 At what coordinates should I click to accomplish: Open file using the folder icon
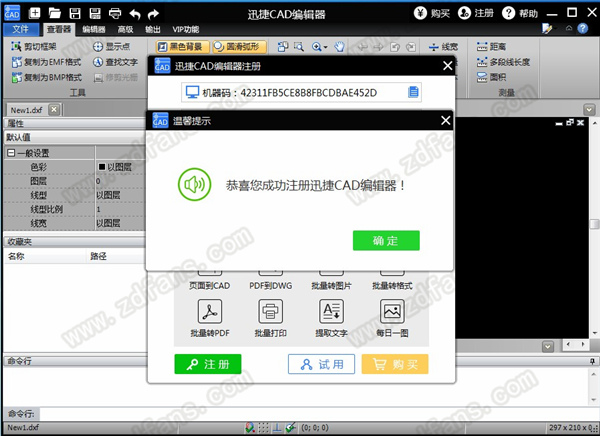[55, 14]
